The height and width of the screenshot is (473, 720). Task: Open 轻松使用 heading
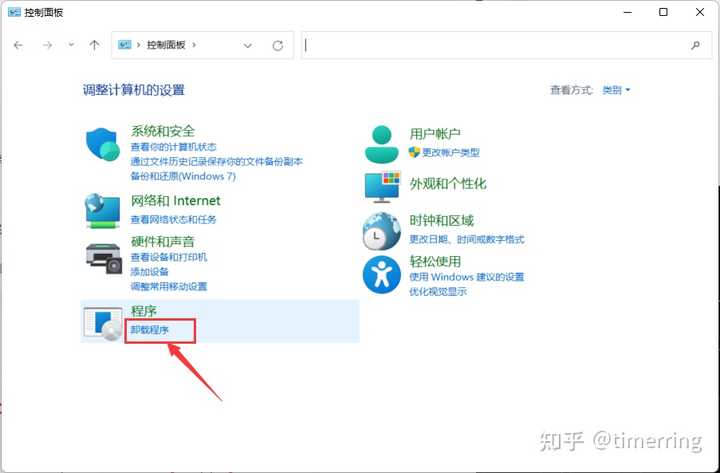(x=435, y=261)
